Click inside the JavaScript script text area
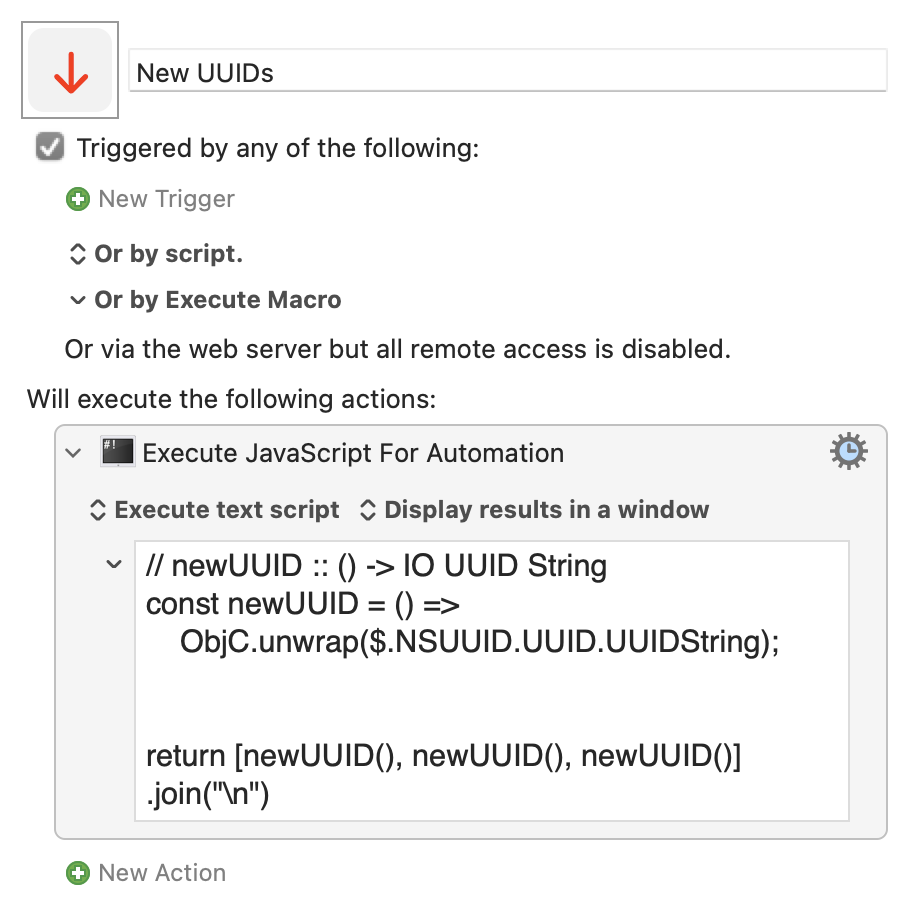This screenshot has height=906, width=908. tap(492, 681)
